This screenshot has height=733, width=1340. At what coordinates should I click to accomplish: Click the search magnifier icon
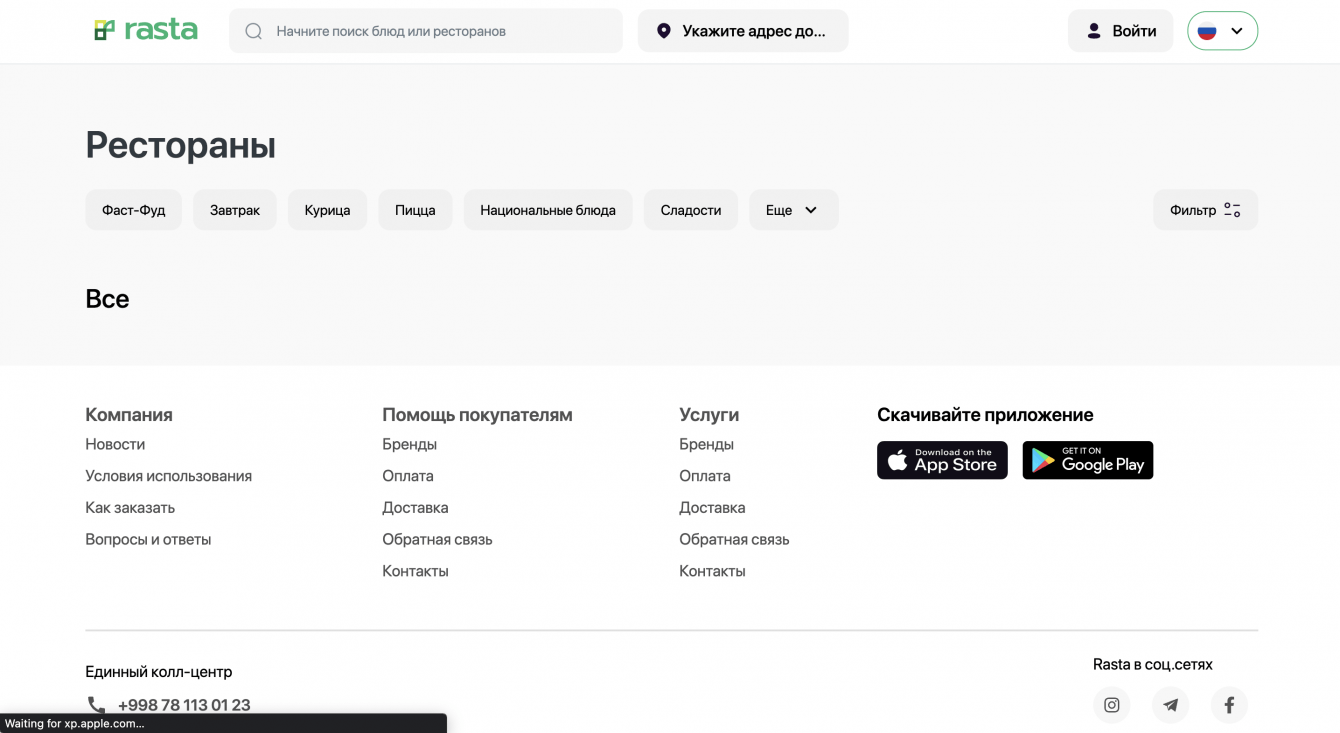[254, 31]
